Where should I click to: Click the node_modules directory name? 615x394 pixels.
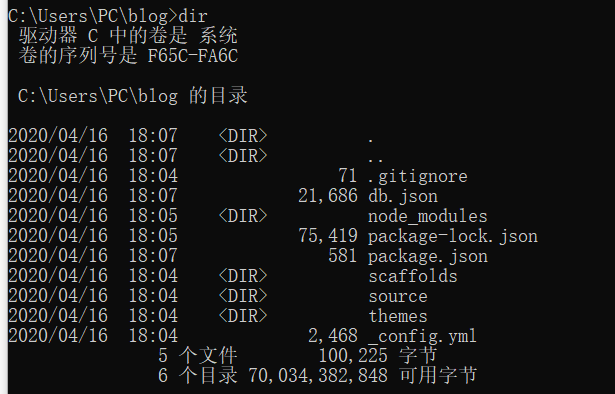(428, 216)
